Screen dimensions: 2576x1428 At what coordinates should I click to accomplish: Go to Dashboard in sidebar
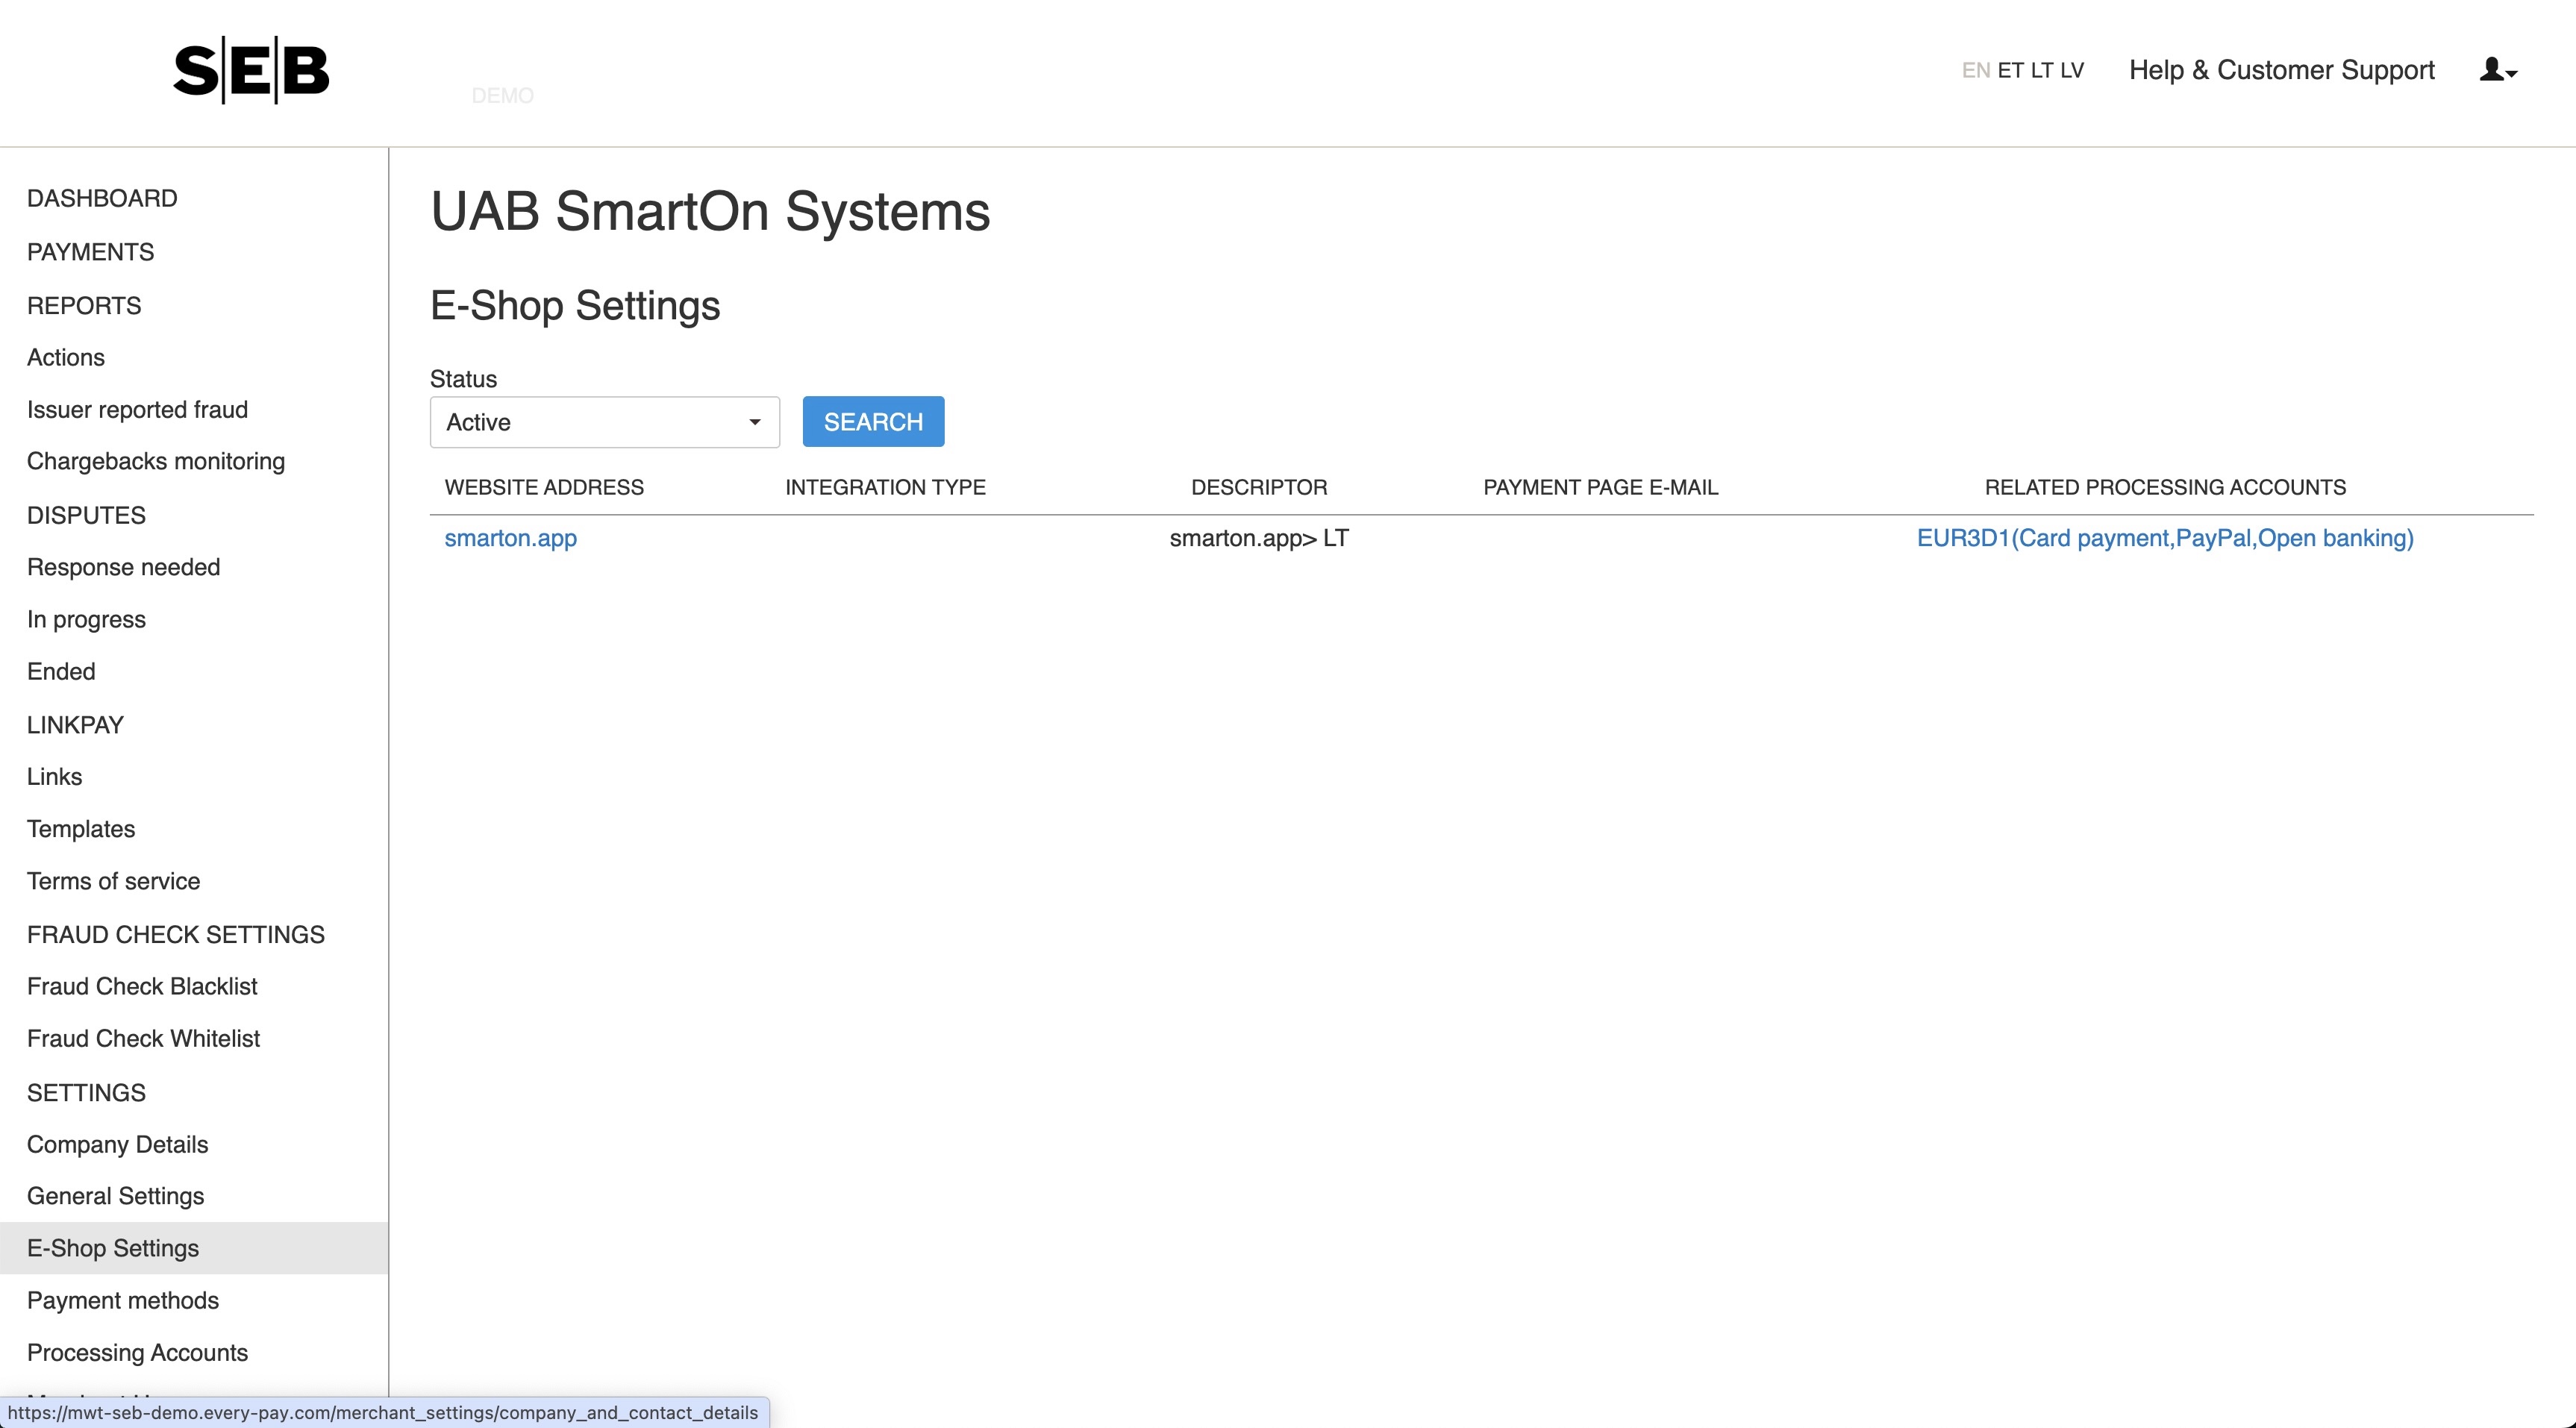102,198
